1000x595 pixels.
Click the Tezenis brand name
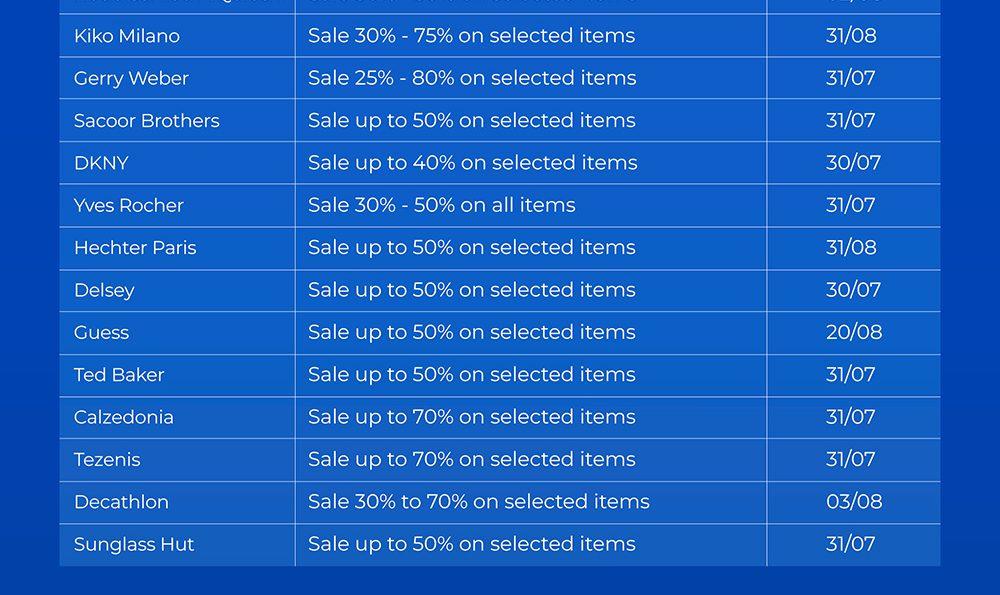(x=107, y=460)
